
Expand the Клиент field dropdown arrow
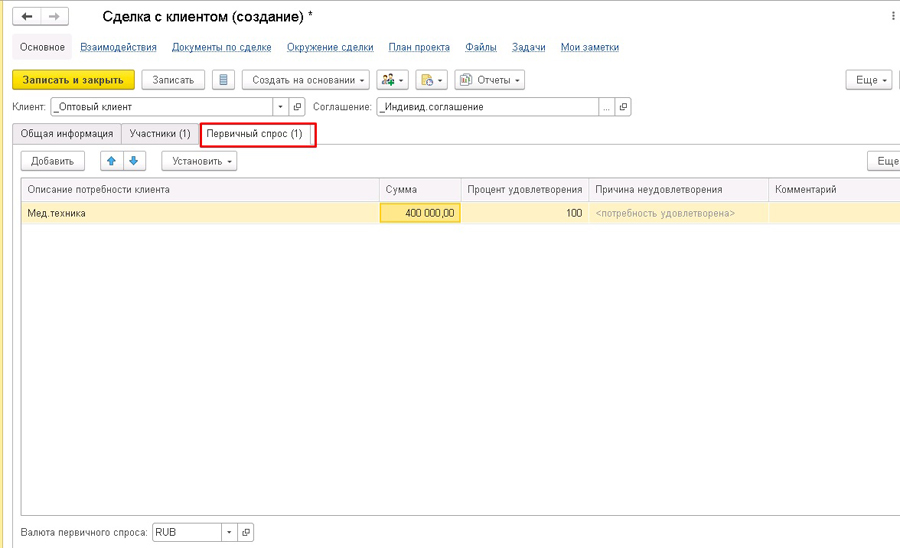tap(281, 107)
